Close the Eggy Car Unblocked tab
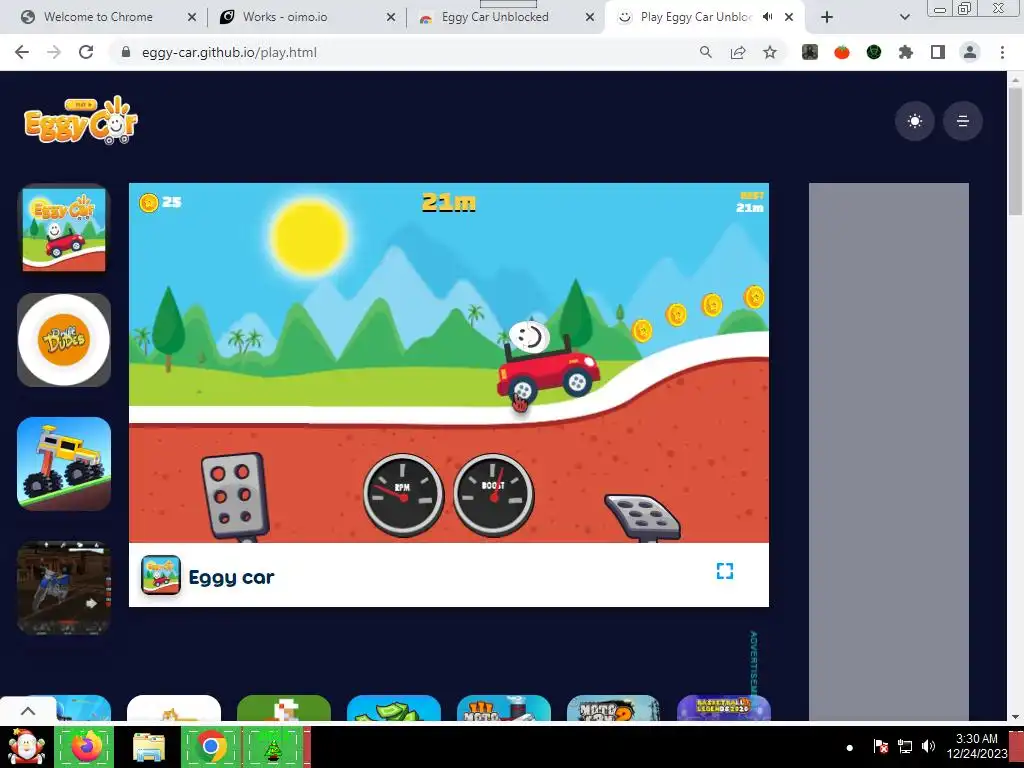 (x=590, y=18)
